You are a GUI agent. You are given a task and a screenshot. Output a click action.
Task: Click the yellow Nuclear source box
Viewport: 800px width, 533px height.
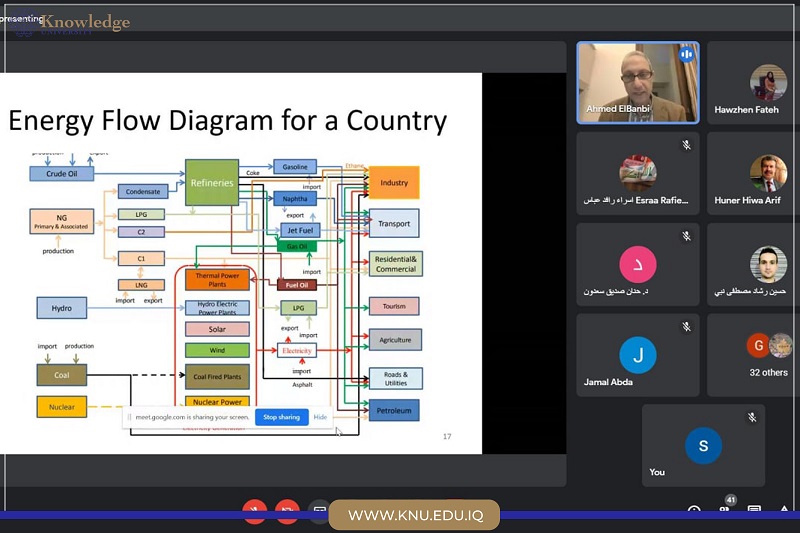62,407
